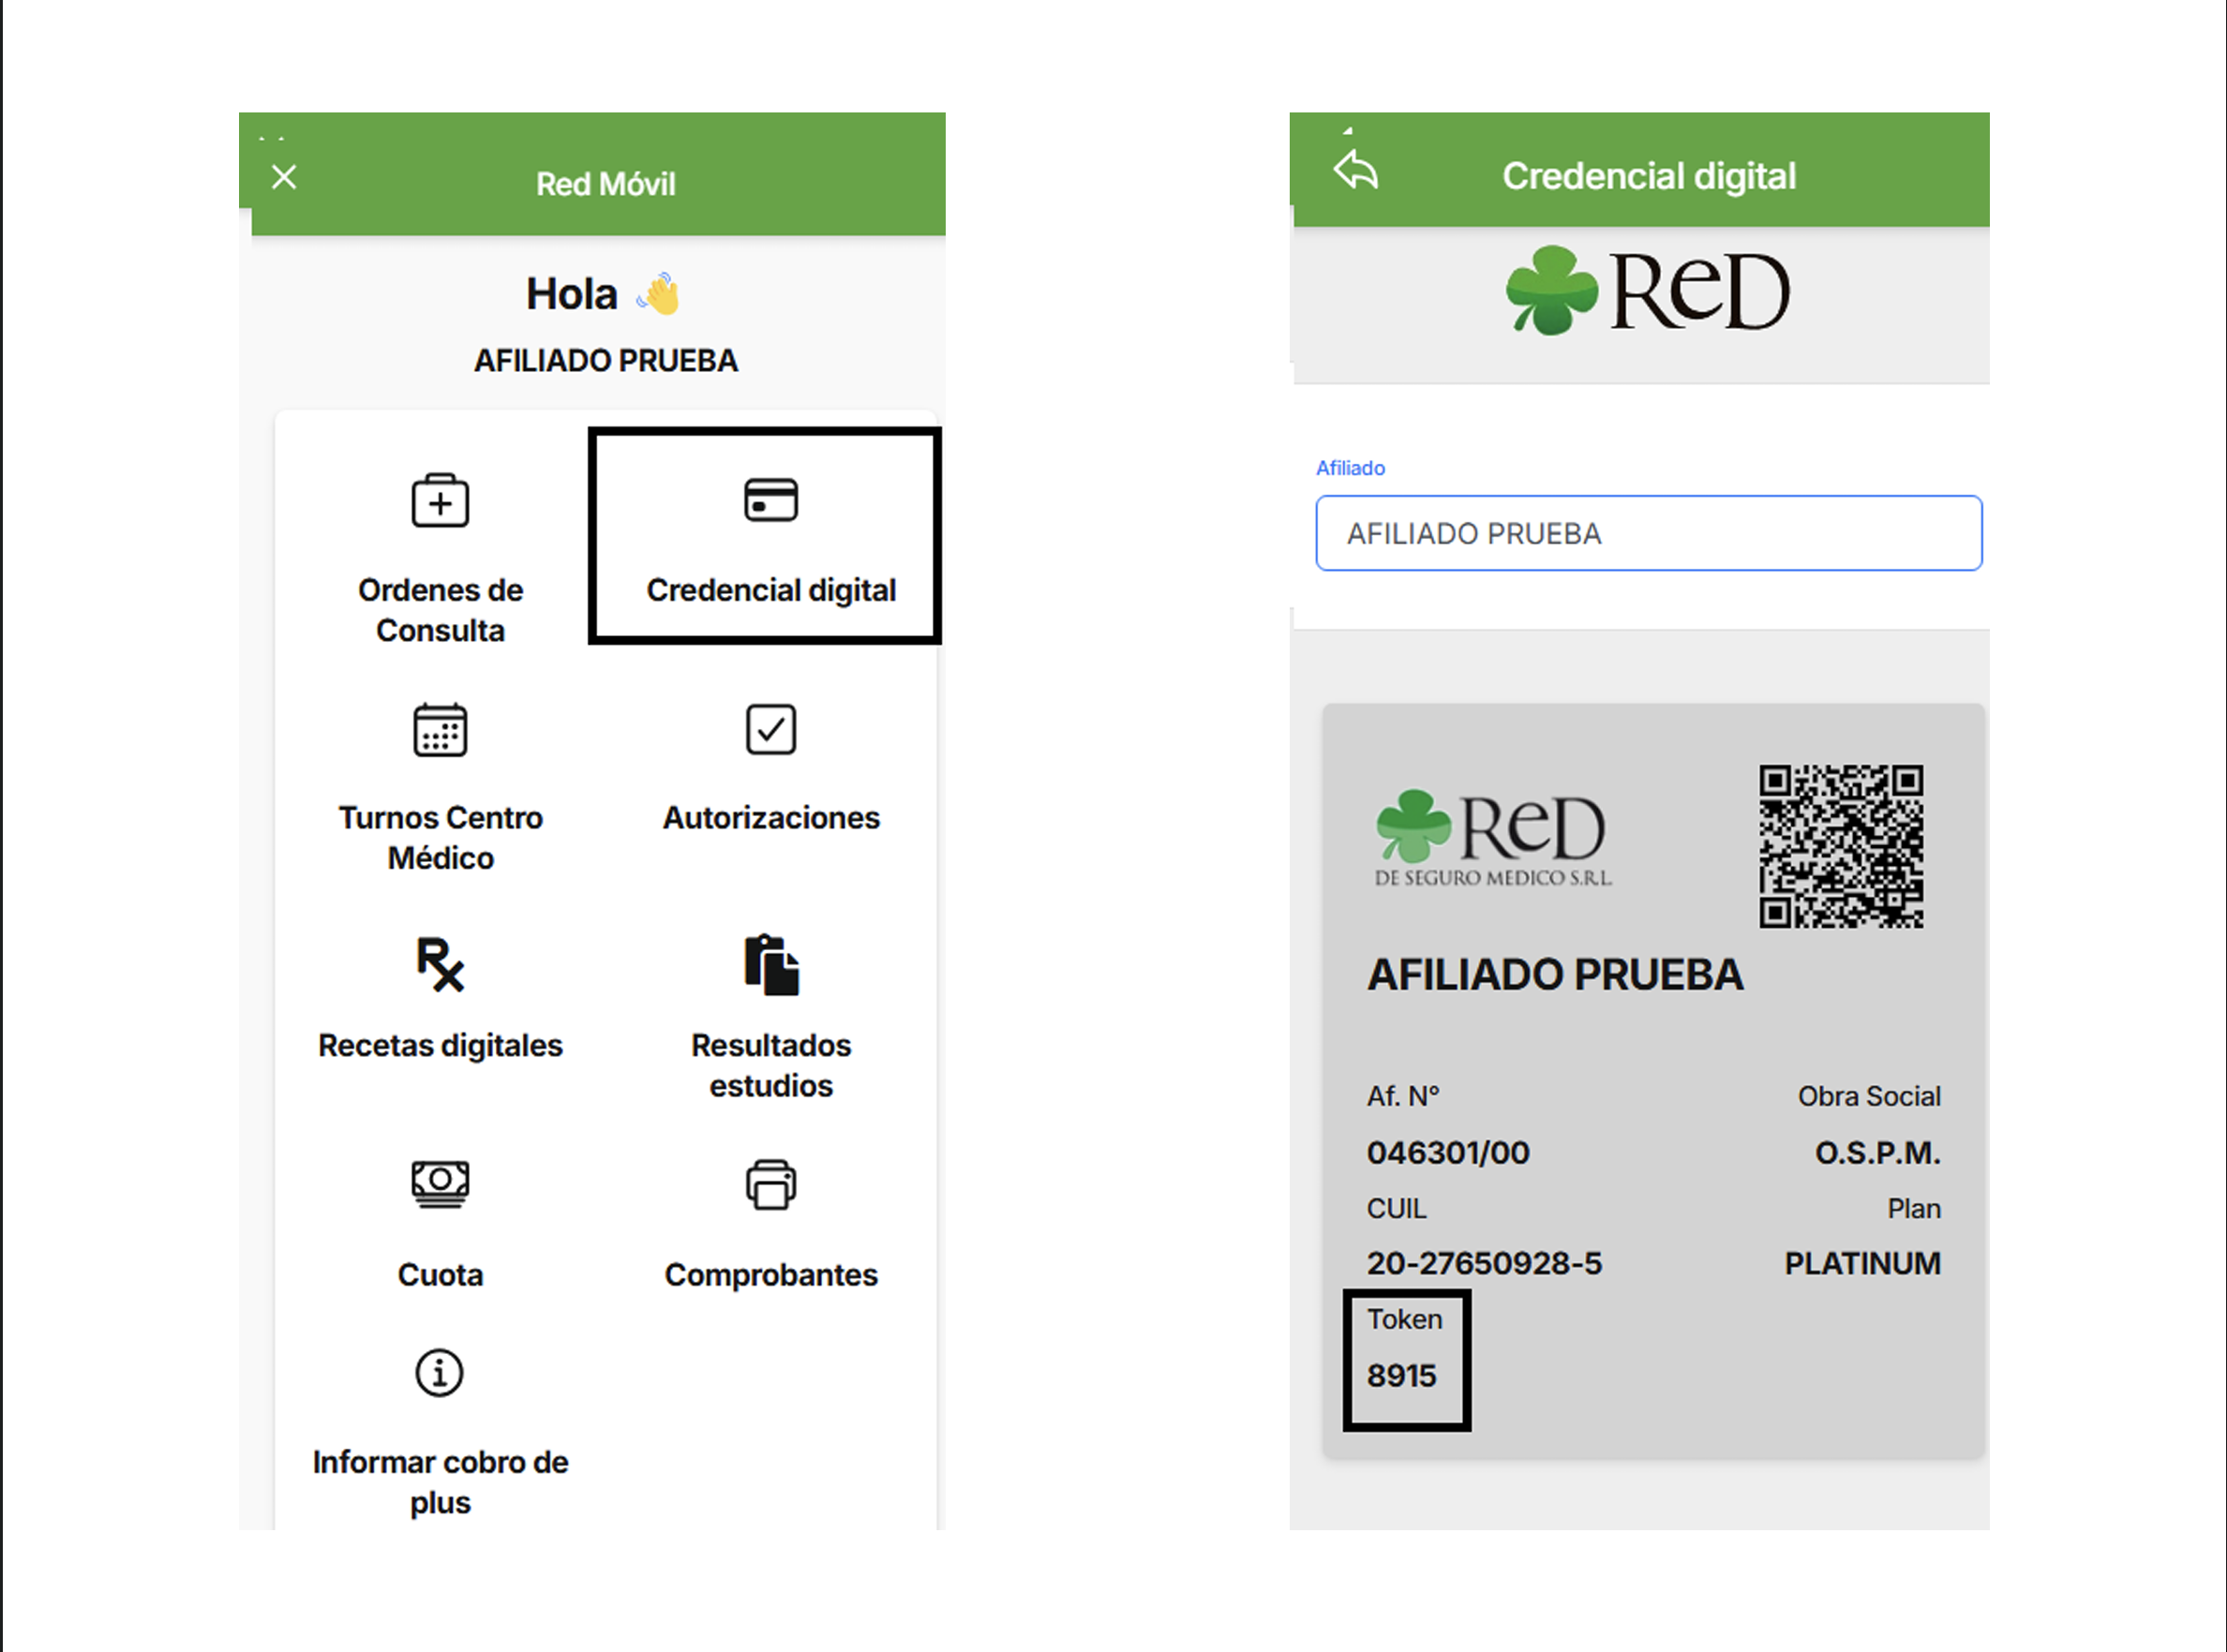The image size is (2227, 1652).
Task: Select the Resultados estudios label
Action: click(x=771, y=1065)
